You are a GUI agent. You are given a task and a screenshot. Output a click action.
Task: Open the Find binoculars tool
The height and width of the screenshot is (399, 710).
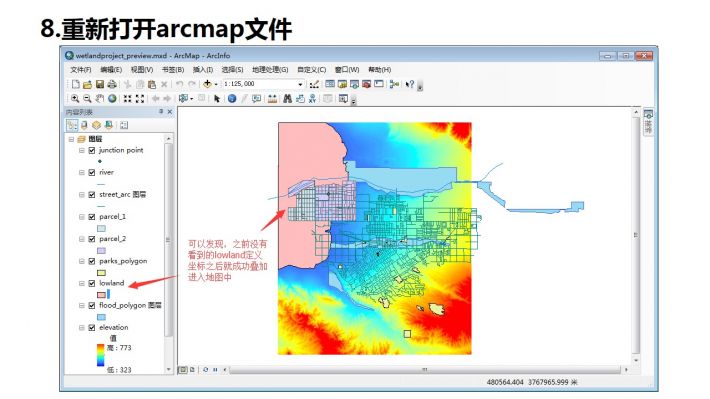pyautogui.click(x=287, y=99)
